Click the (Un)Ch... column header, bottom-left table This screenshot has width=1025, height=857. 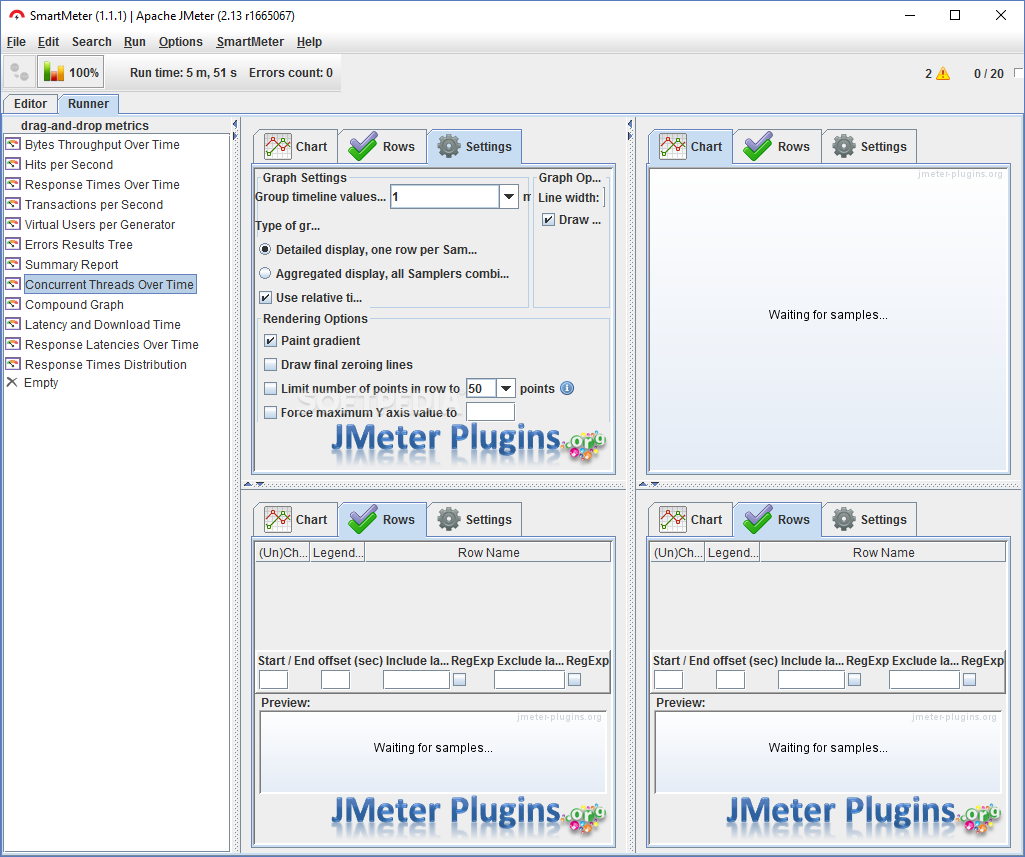pos(282,553)
